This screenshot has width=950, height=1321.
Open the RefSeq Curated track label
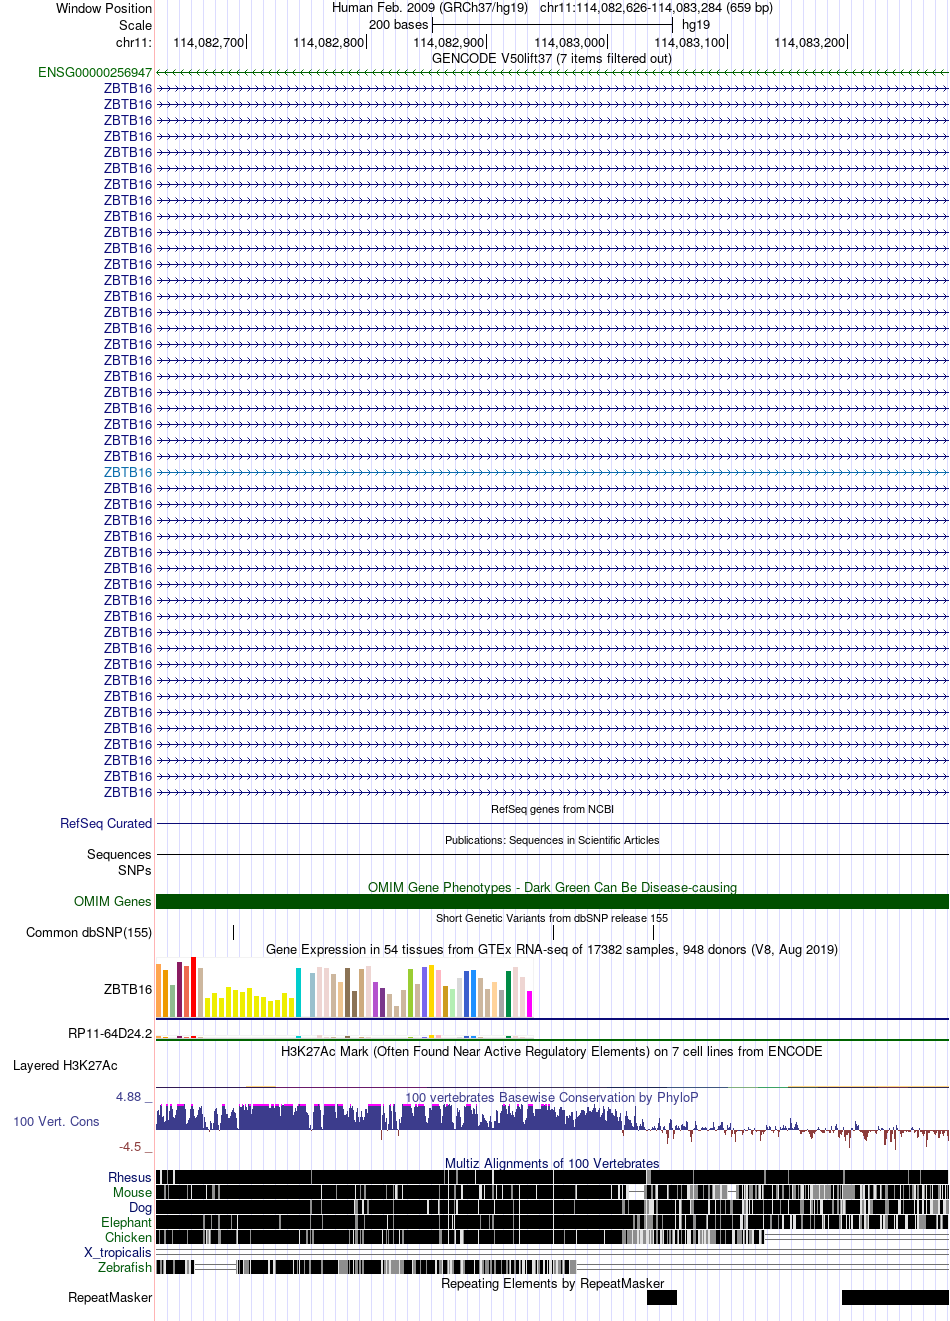tap(106, 823)
